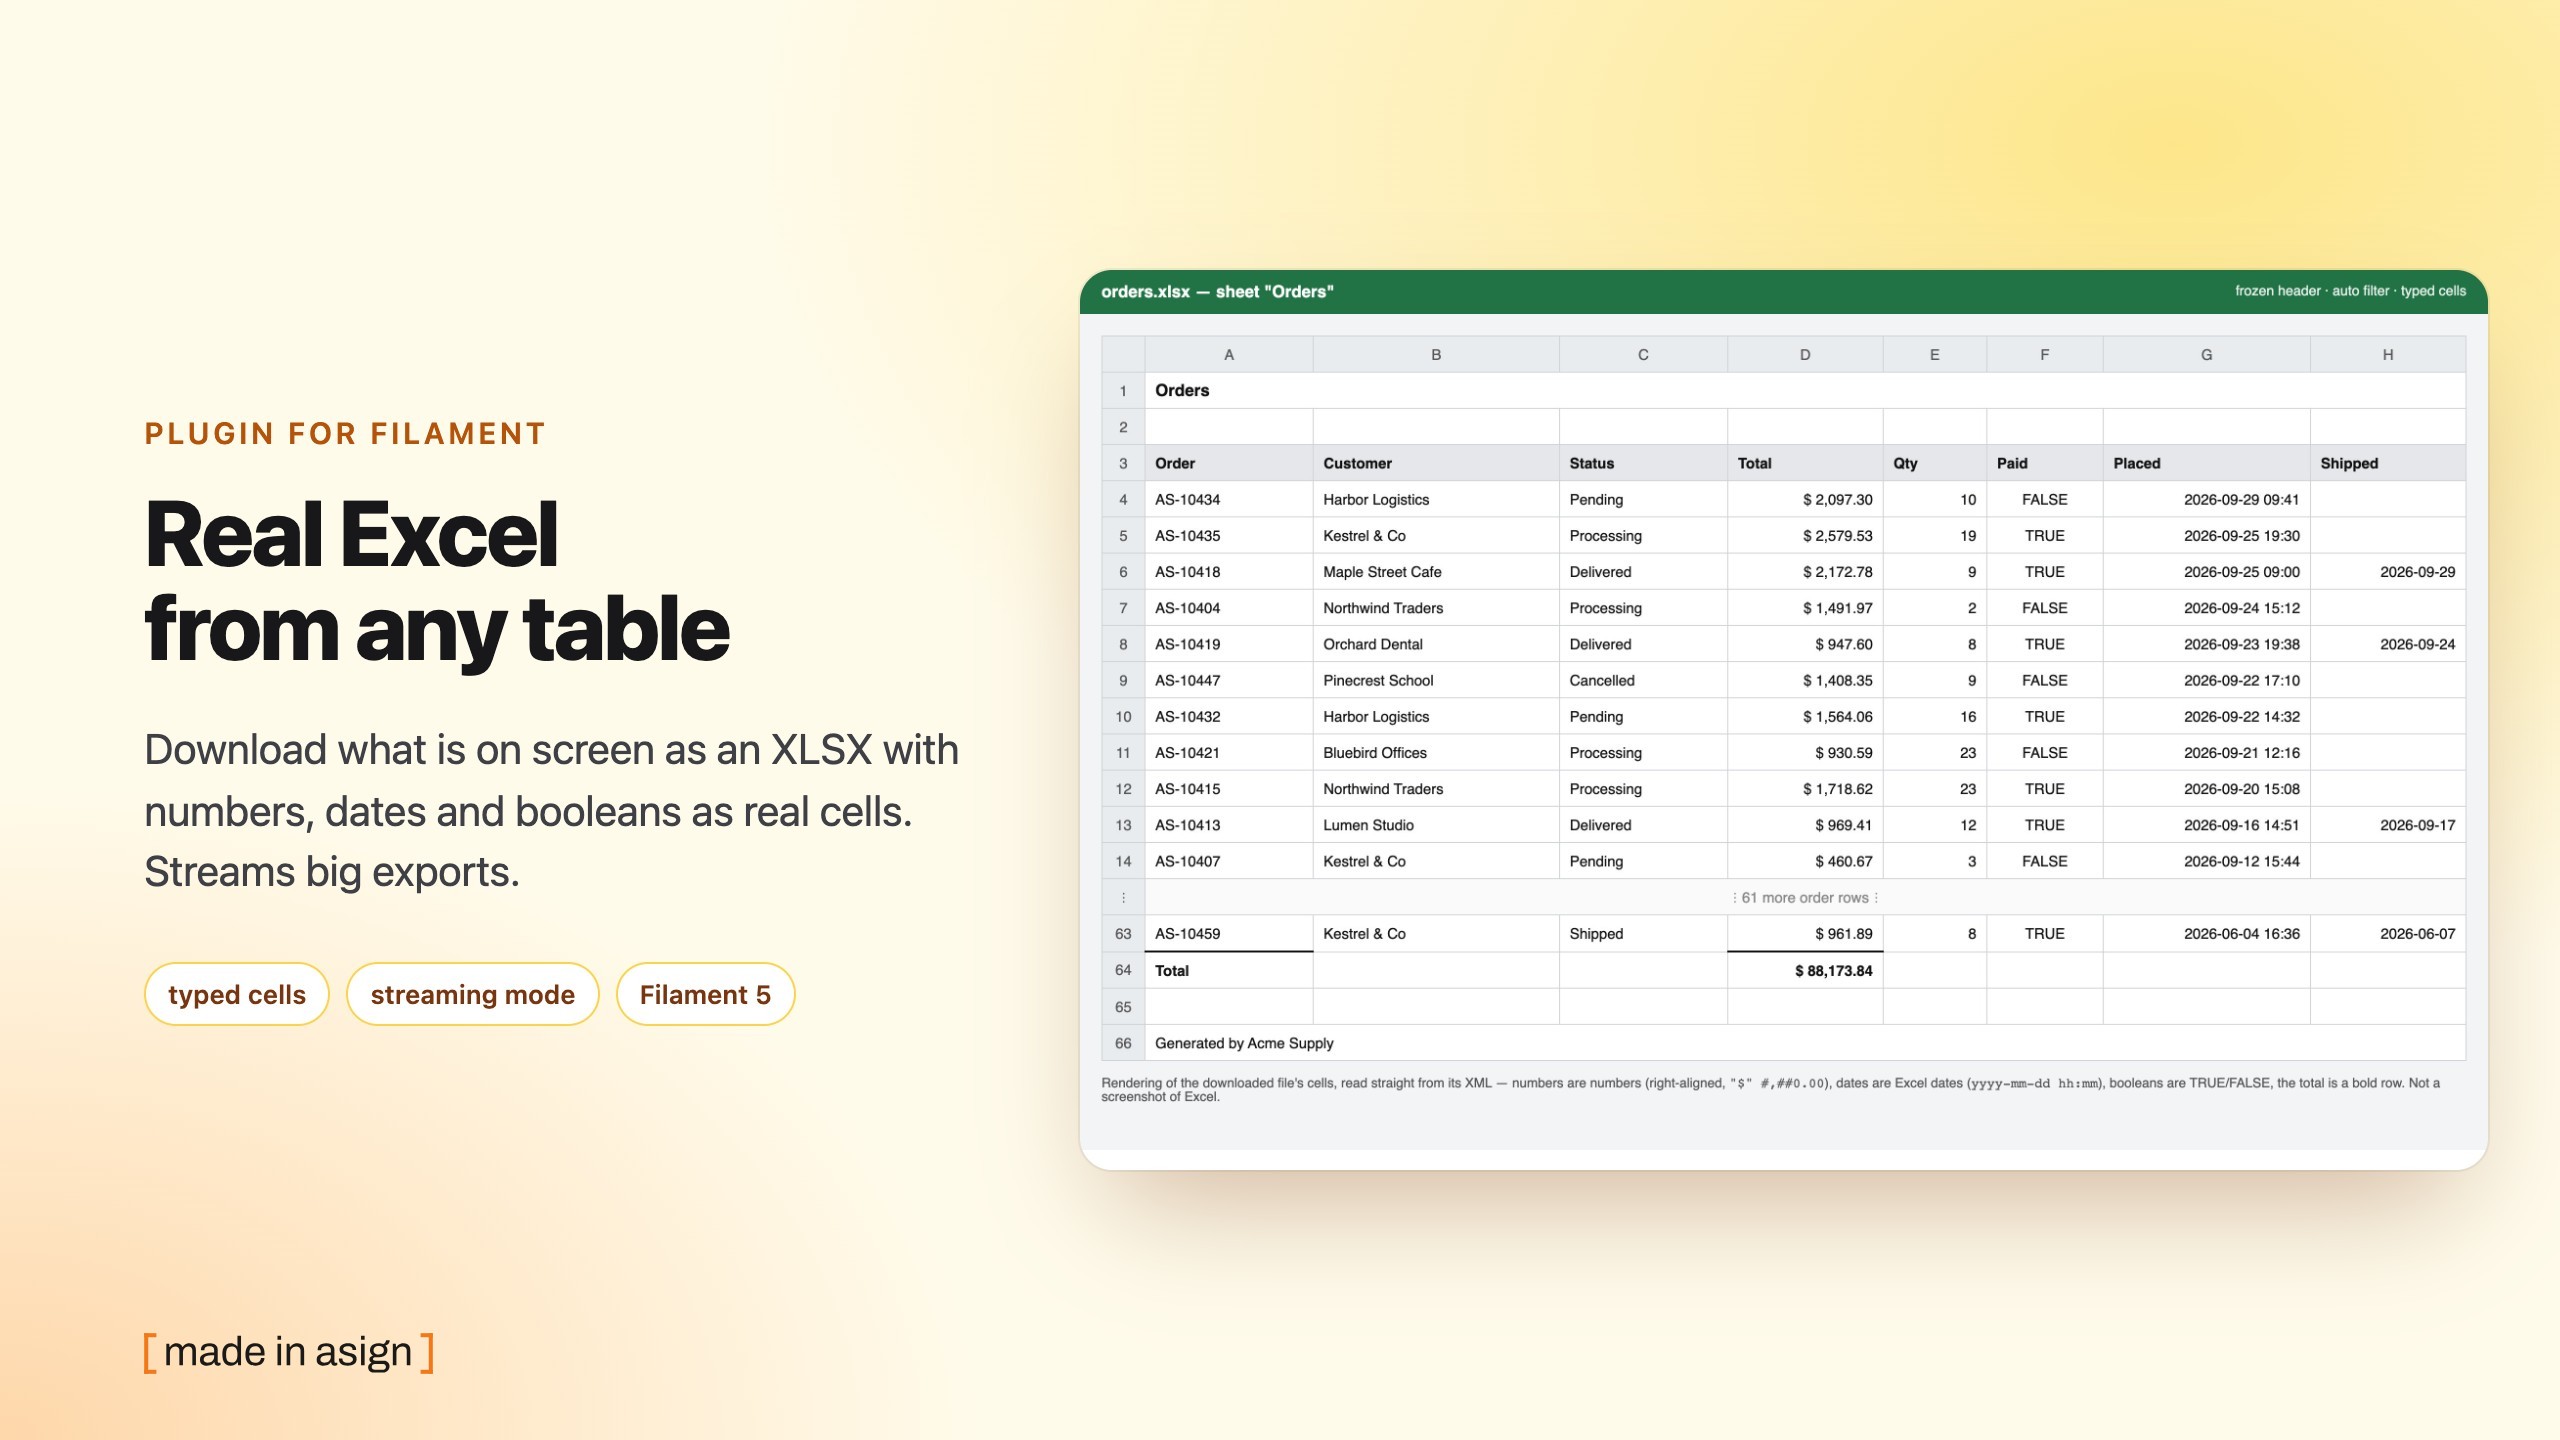Click 'frozen header · auto filter · typed cells' label
The height and width of the screenshot is (1440, 2560).
[x=2350, y=291]
